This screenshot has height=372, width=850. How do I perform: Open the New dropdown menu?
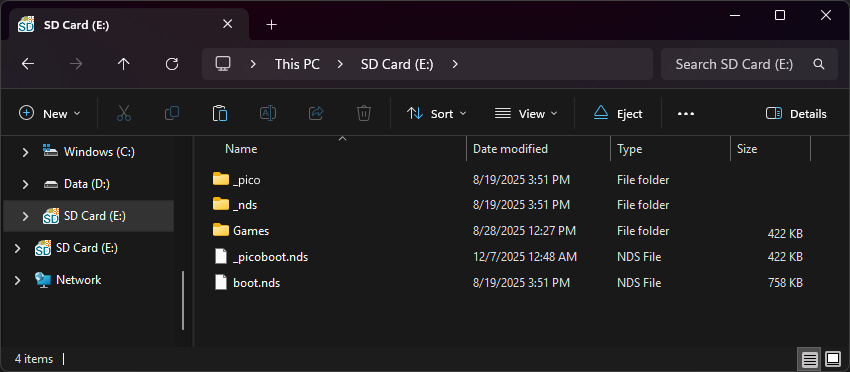point(49,113)
